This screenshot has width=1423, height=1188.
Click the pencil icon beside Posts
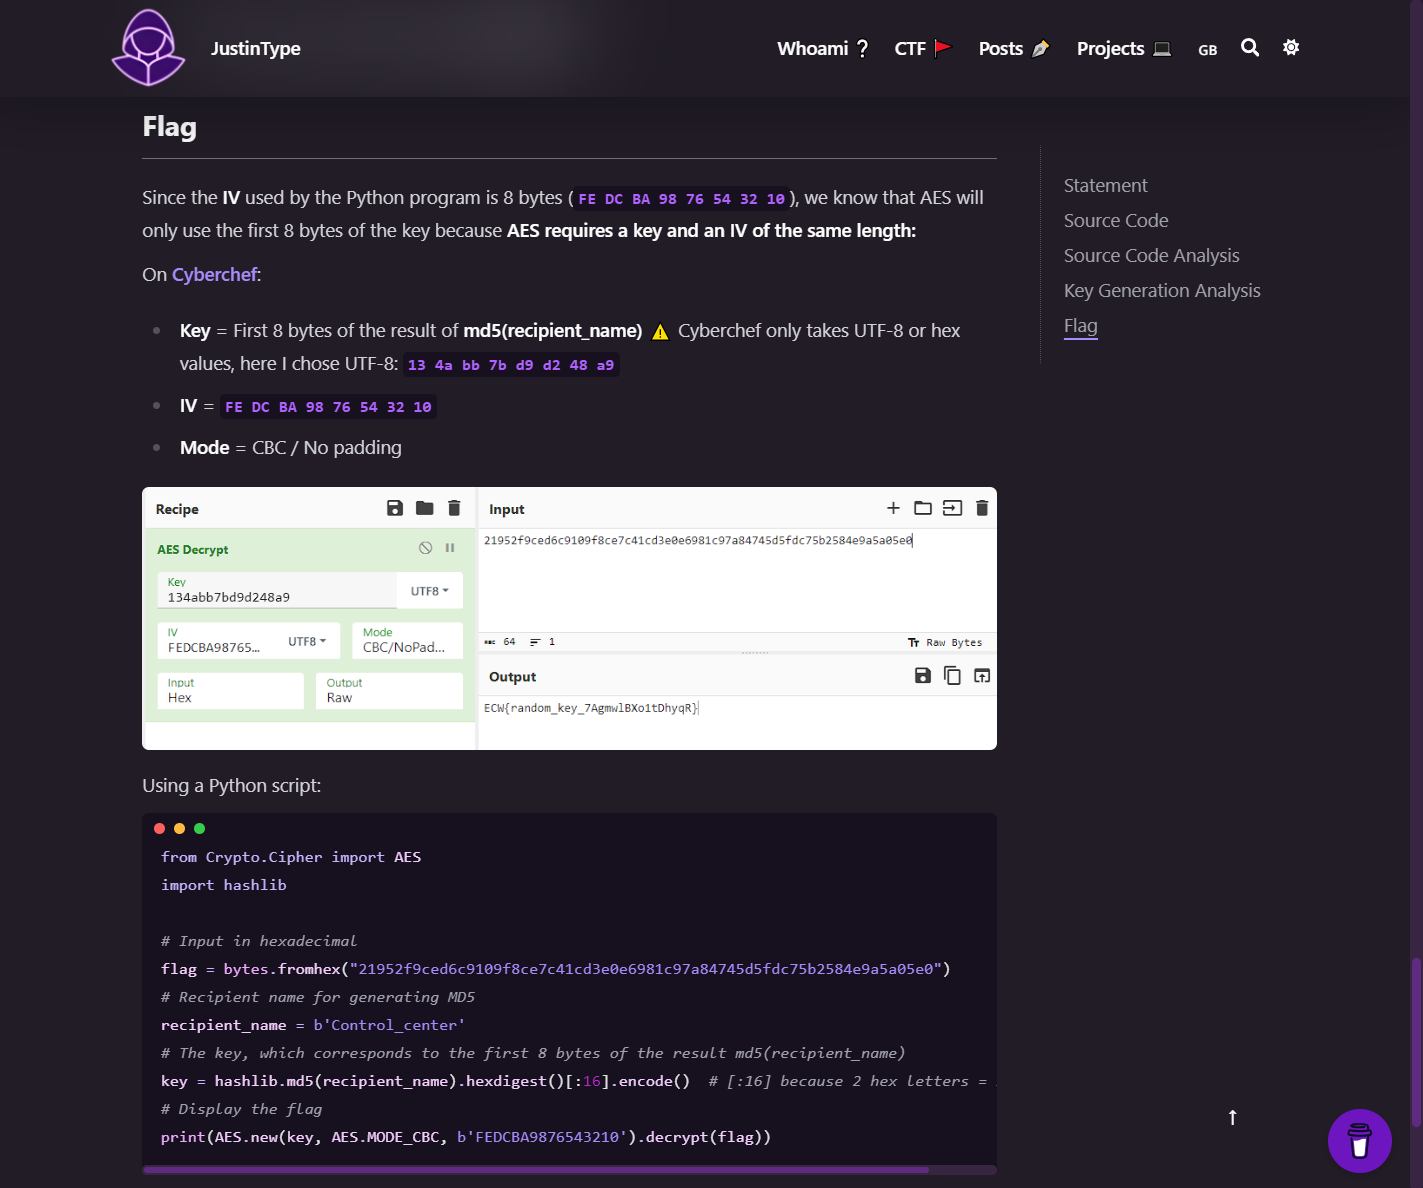[1040, 48]
